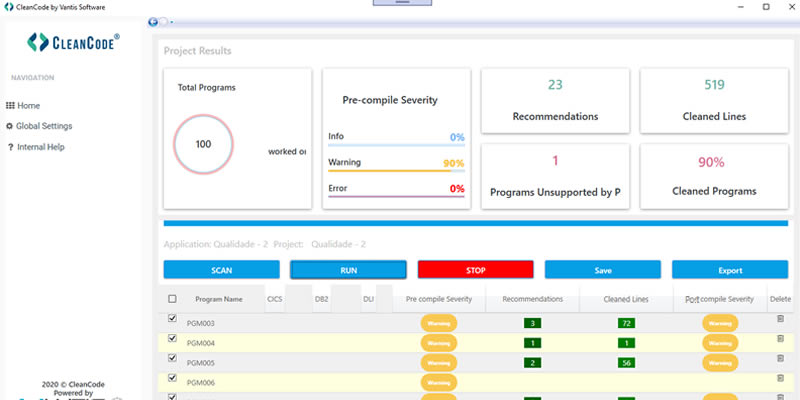Click the Export button

click(x=730, y=270)
